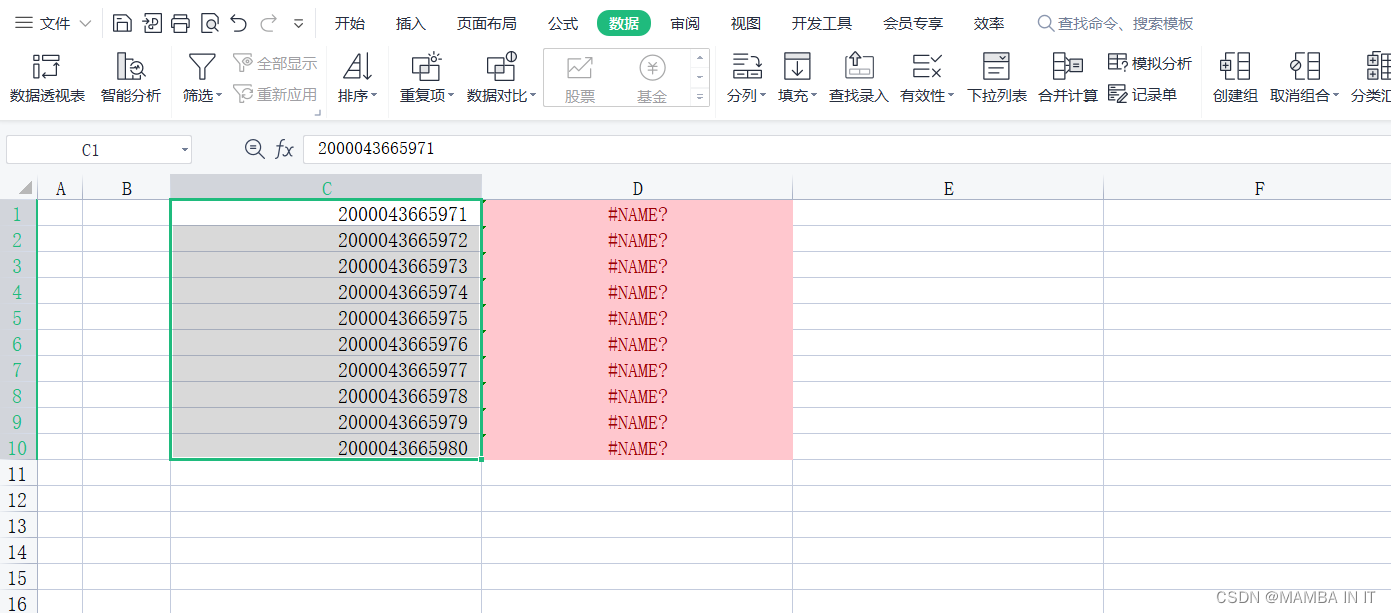Click the zoom magnifier icon beside fx
Viewport: 1391px width, 613px height.
254,149
